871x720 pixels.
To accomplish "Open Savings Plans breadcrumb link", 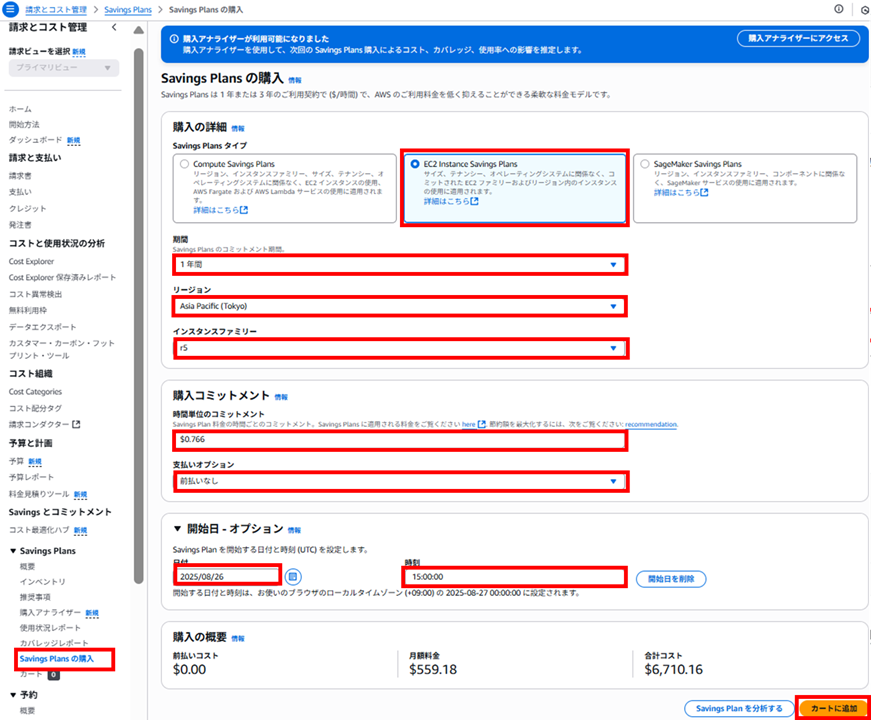I will tap(128, 9).
